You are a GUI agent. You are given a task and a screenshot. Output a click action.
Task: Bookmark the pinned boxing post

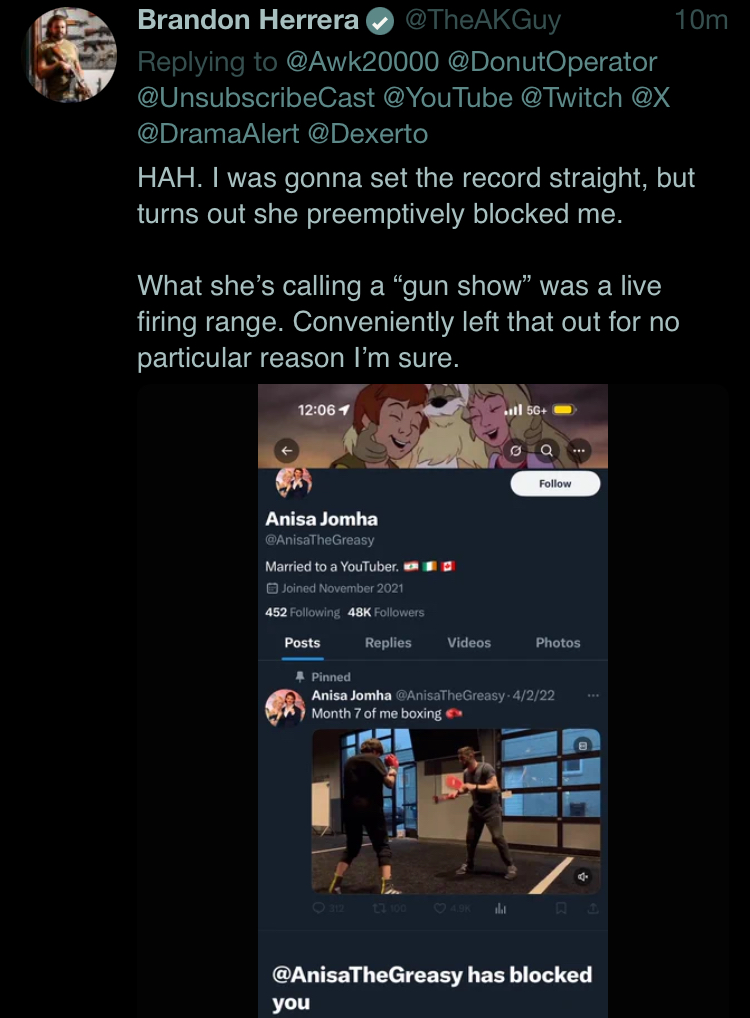pyautogui.click(x=561, y=908)
